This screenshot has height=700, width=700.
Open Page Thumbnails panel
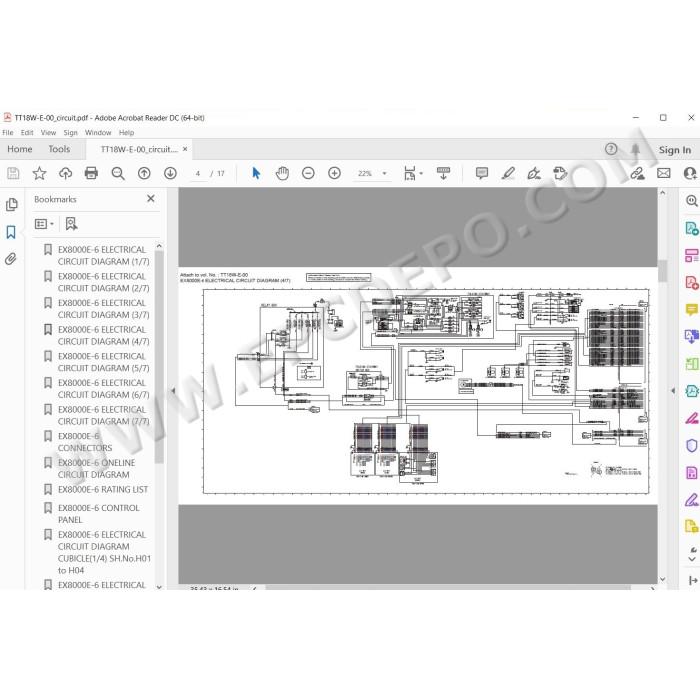(12, 205)
